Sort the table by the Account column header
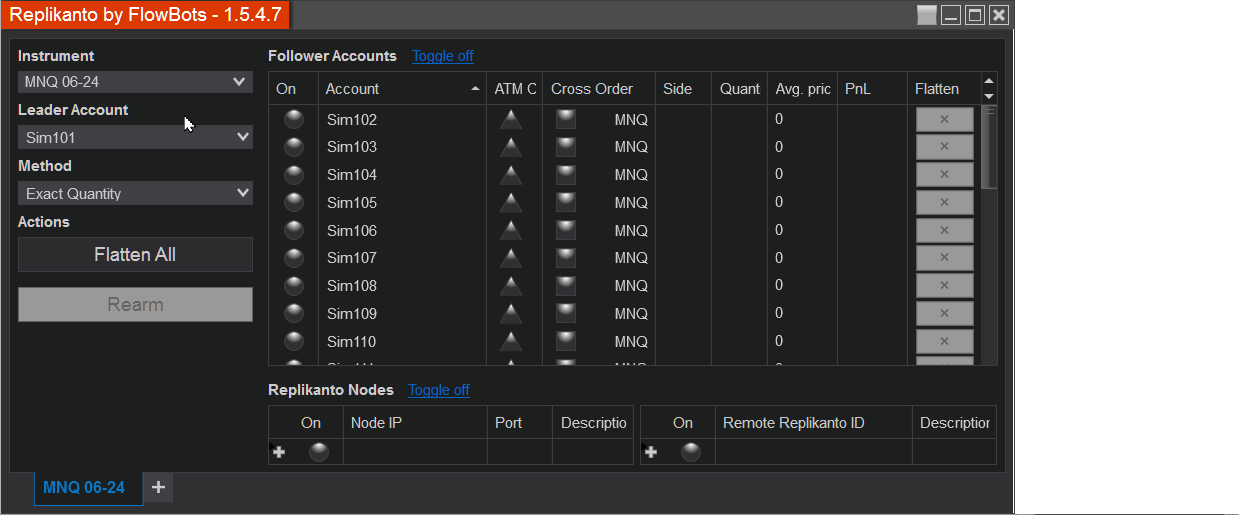The image size is (1239, 515). point(402,89)
